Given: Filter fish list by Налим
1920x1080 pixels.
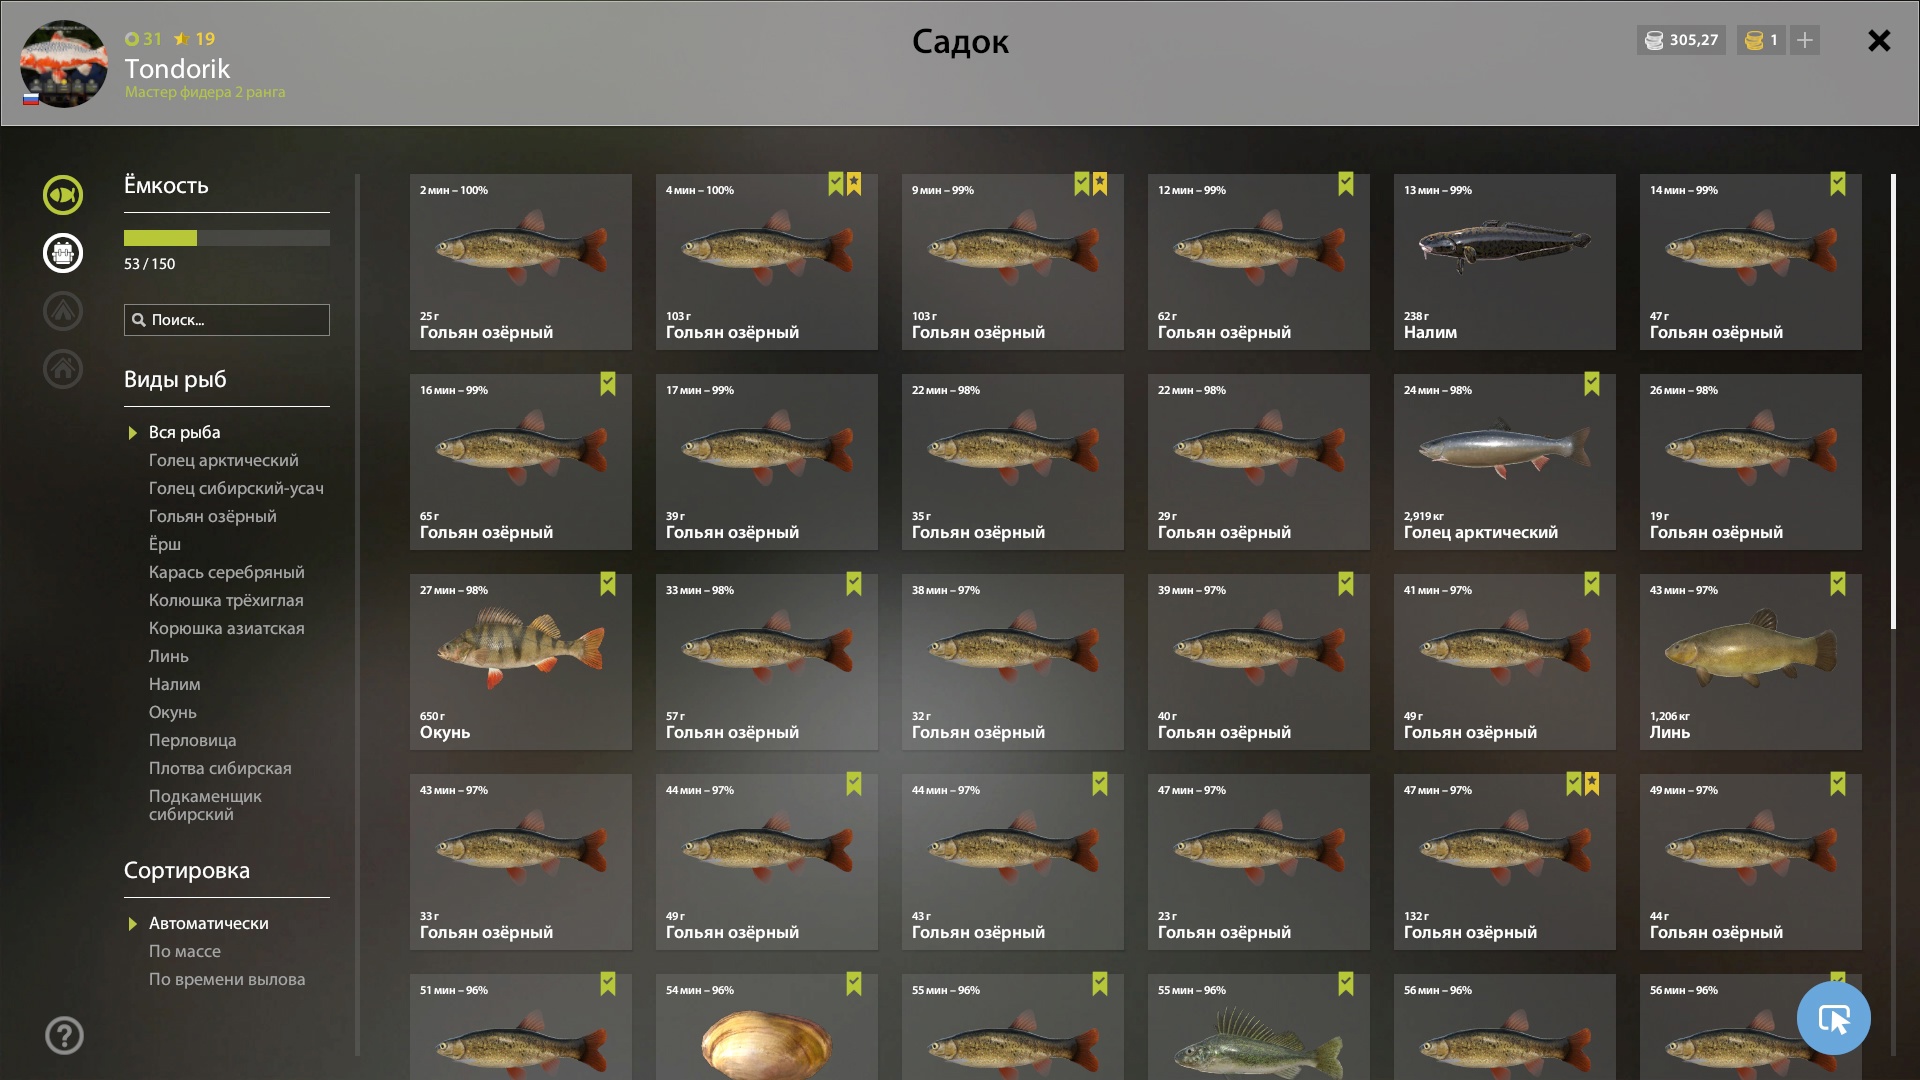Looking at the screenshot, I should point(175,684).
